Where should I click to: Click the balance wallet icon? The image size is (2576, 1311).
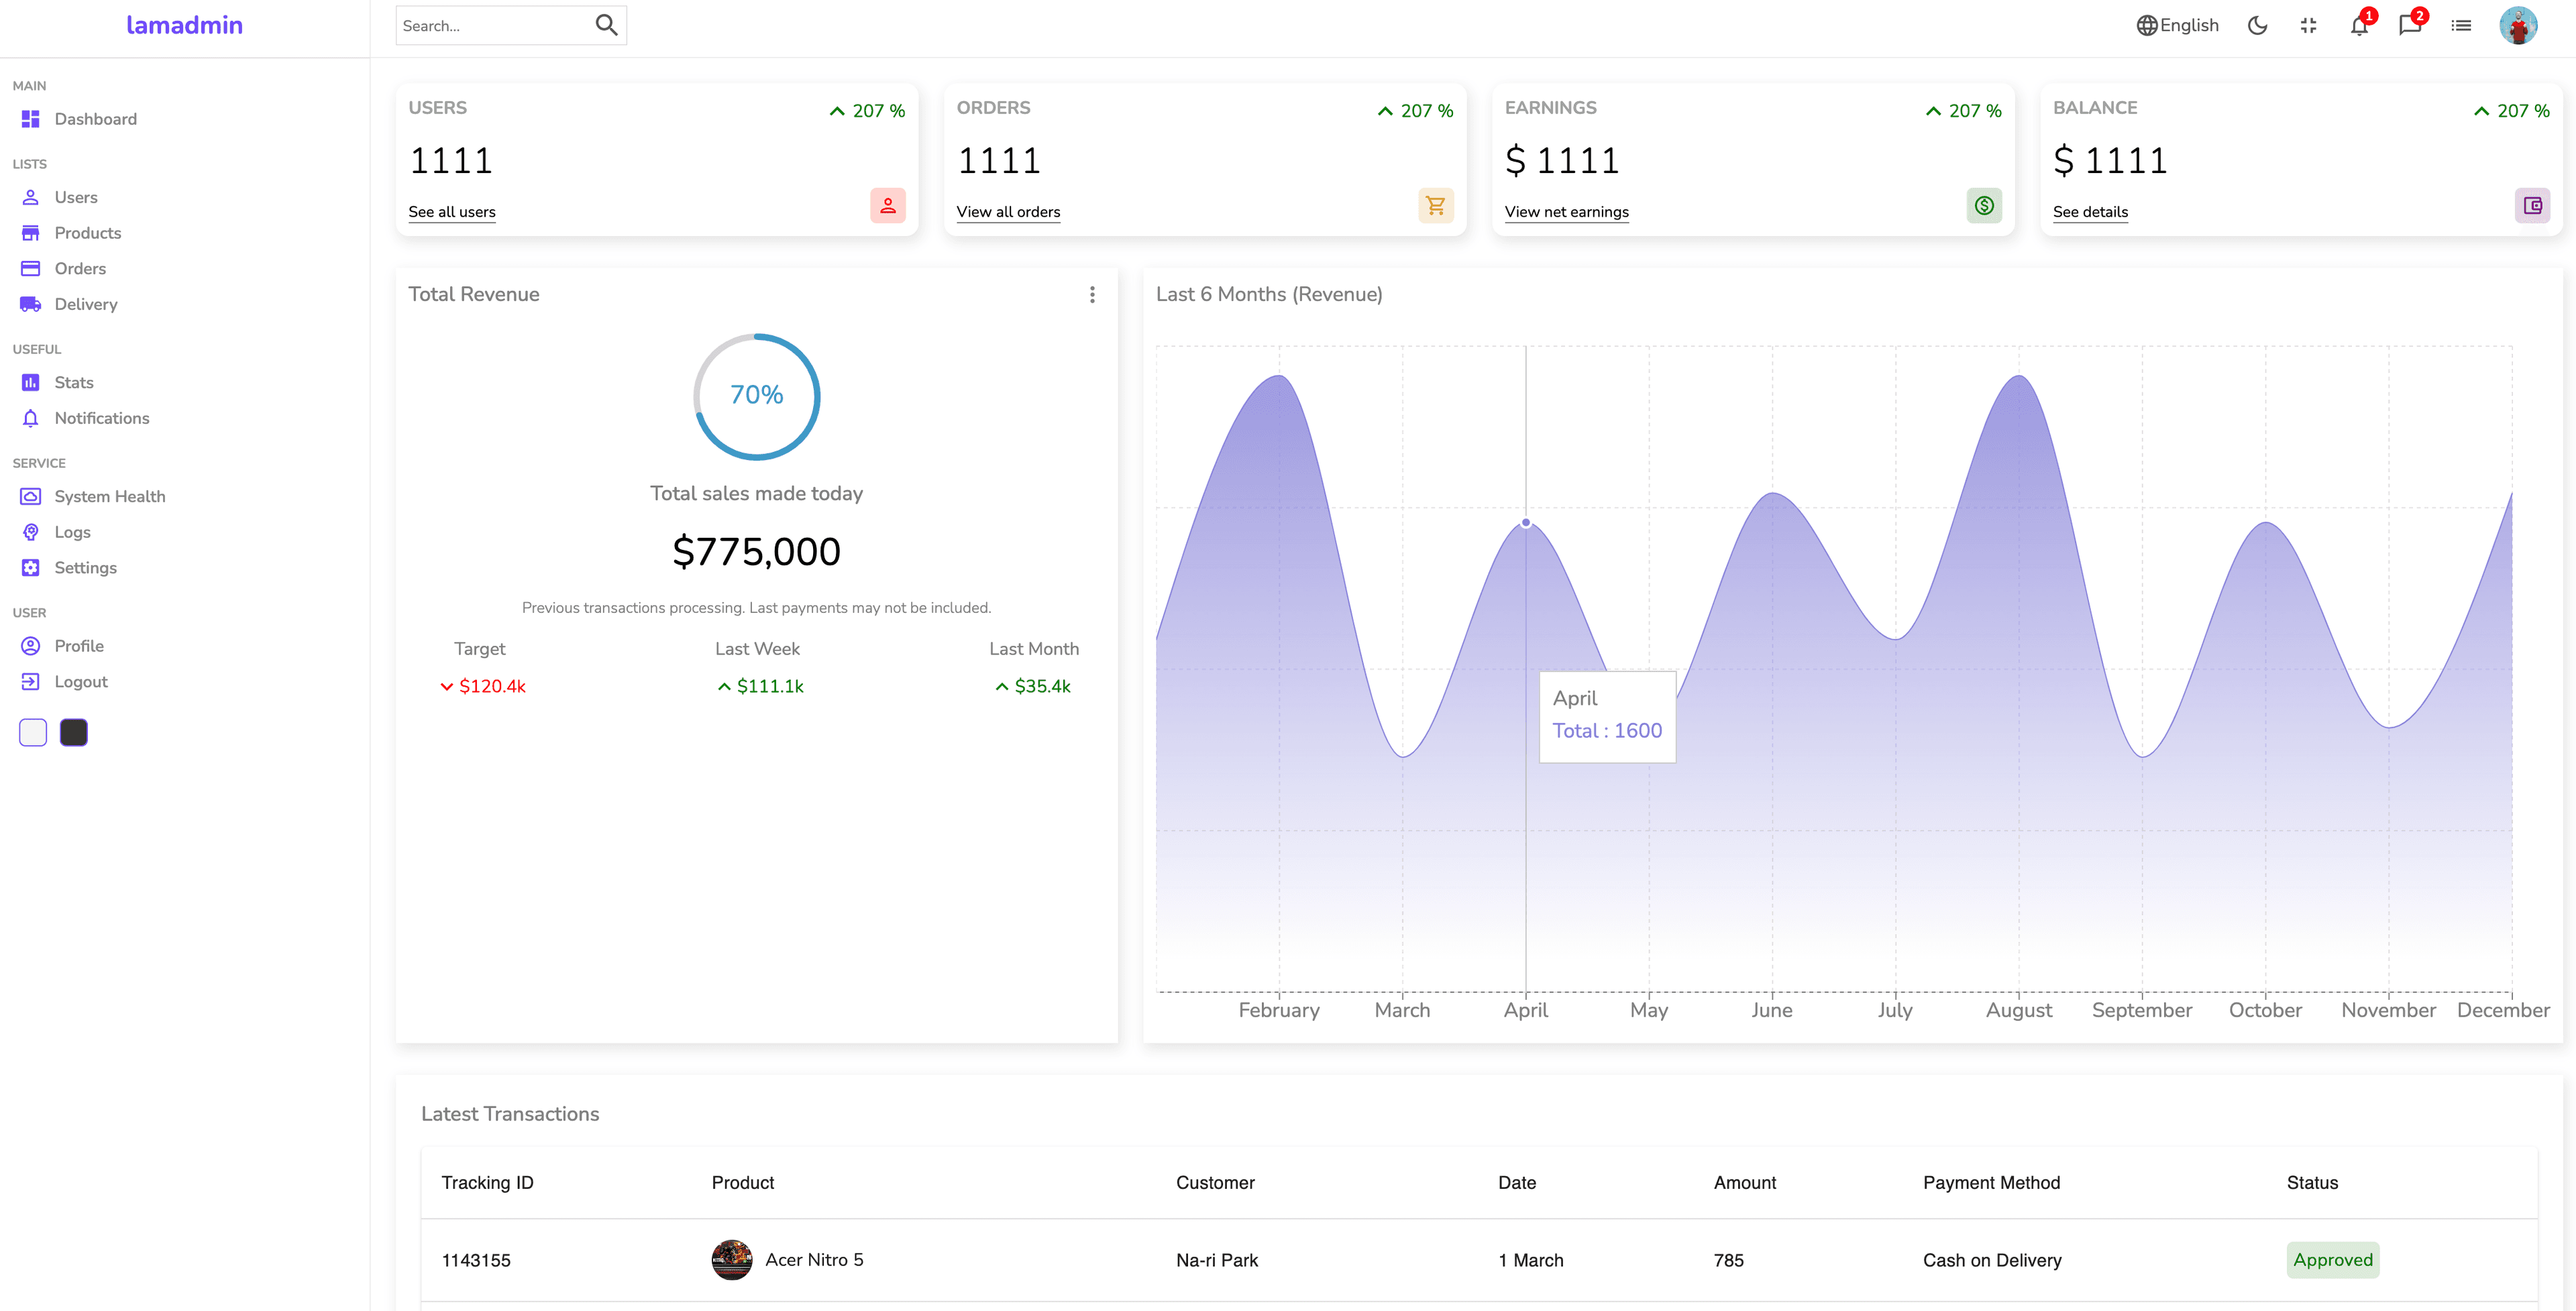(2532, 206)
